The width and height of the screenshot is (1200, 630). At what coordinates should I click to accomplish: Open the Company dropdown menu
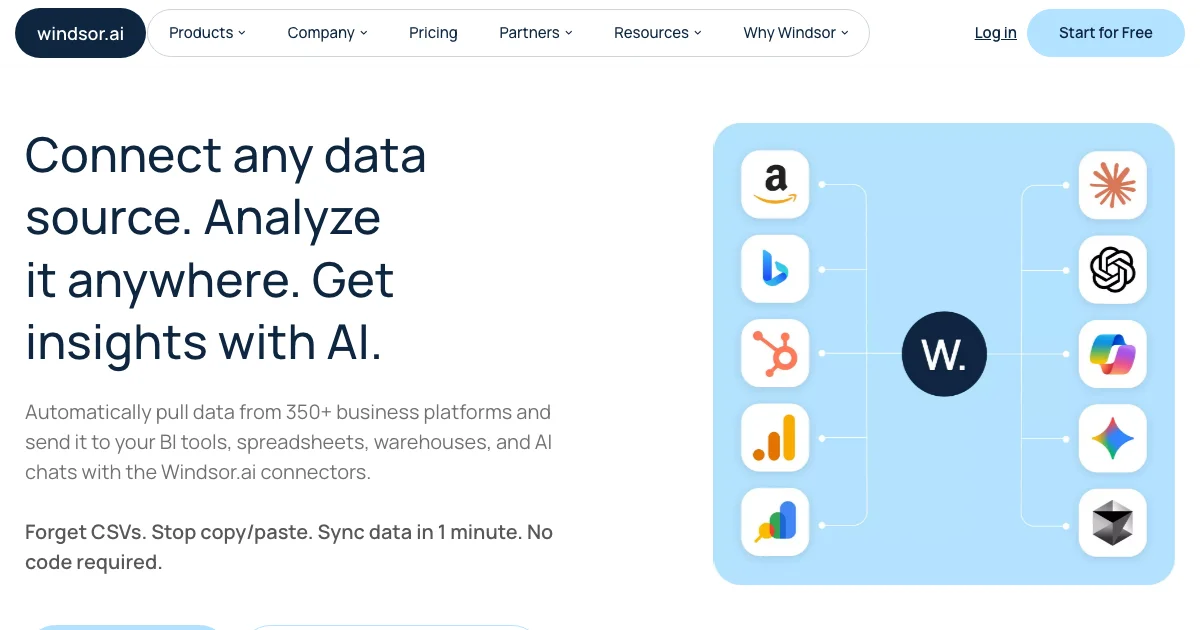click(x=327, y=33)
